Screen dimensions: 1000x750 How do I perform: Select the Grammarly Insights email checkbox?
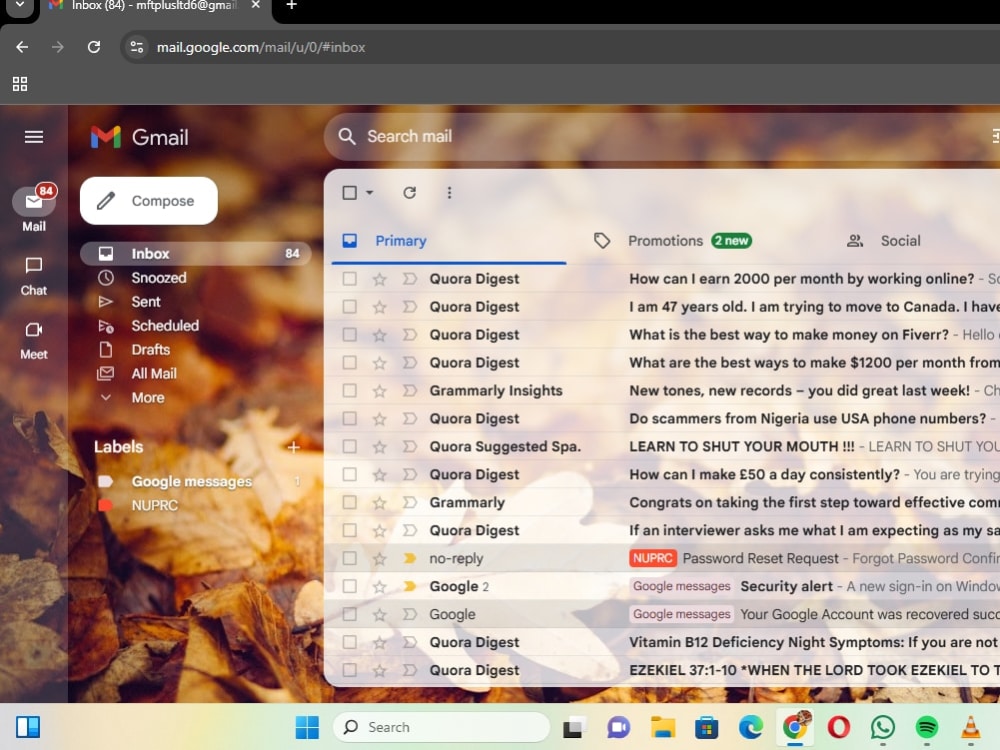(x=349, y=390)
